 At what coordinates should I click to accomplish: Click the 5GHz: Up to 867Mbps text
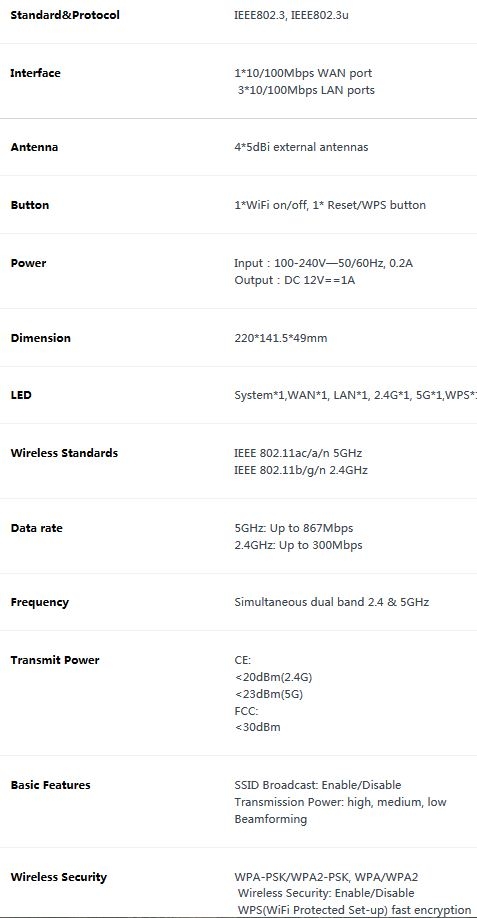(294, 528)
